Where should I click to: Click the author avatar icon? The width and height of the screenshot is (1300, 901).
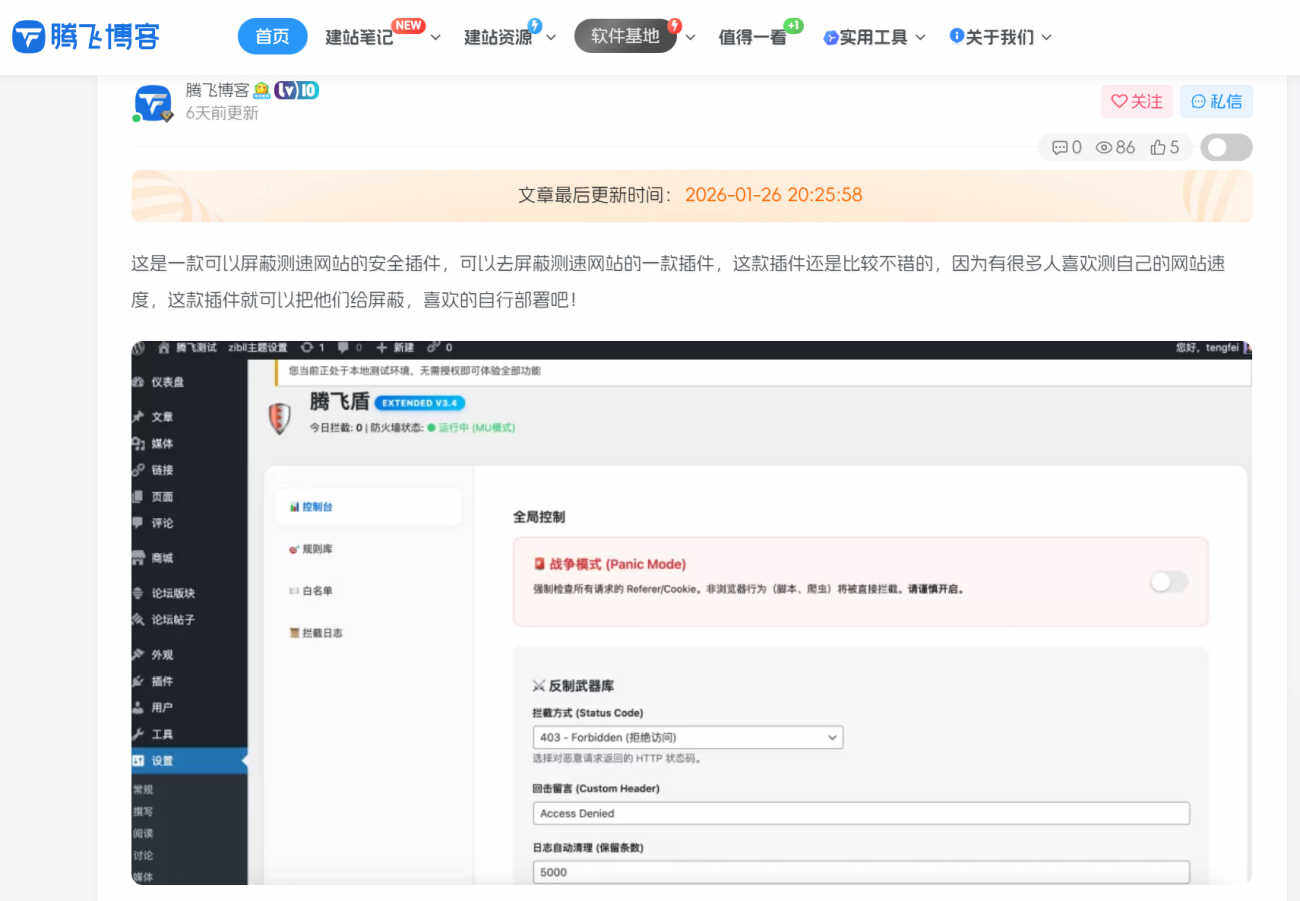point(153,103)
